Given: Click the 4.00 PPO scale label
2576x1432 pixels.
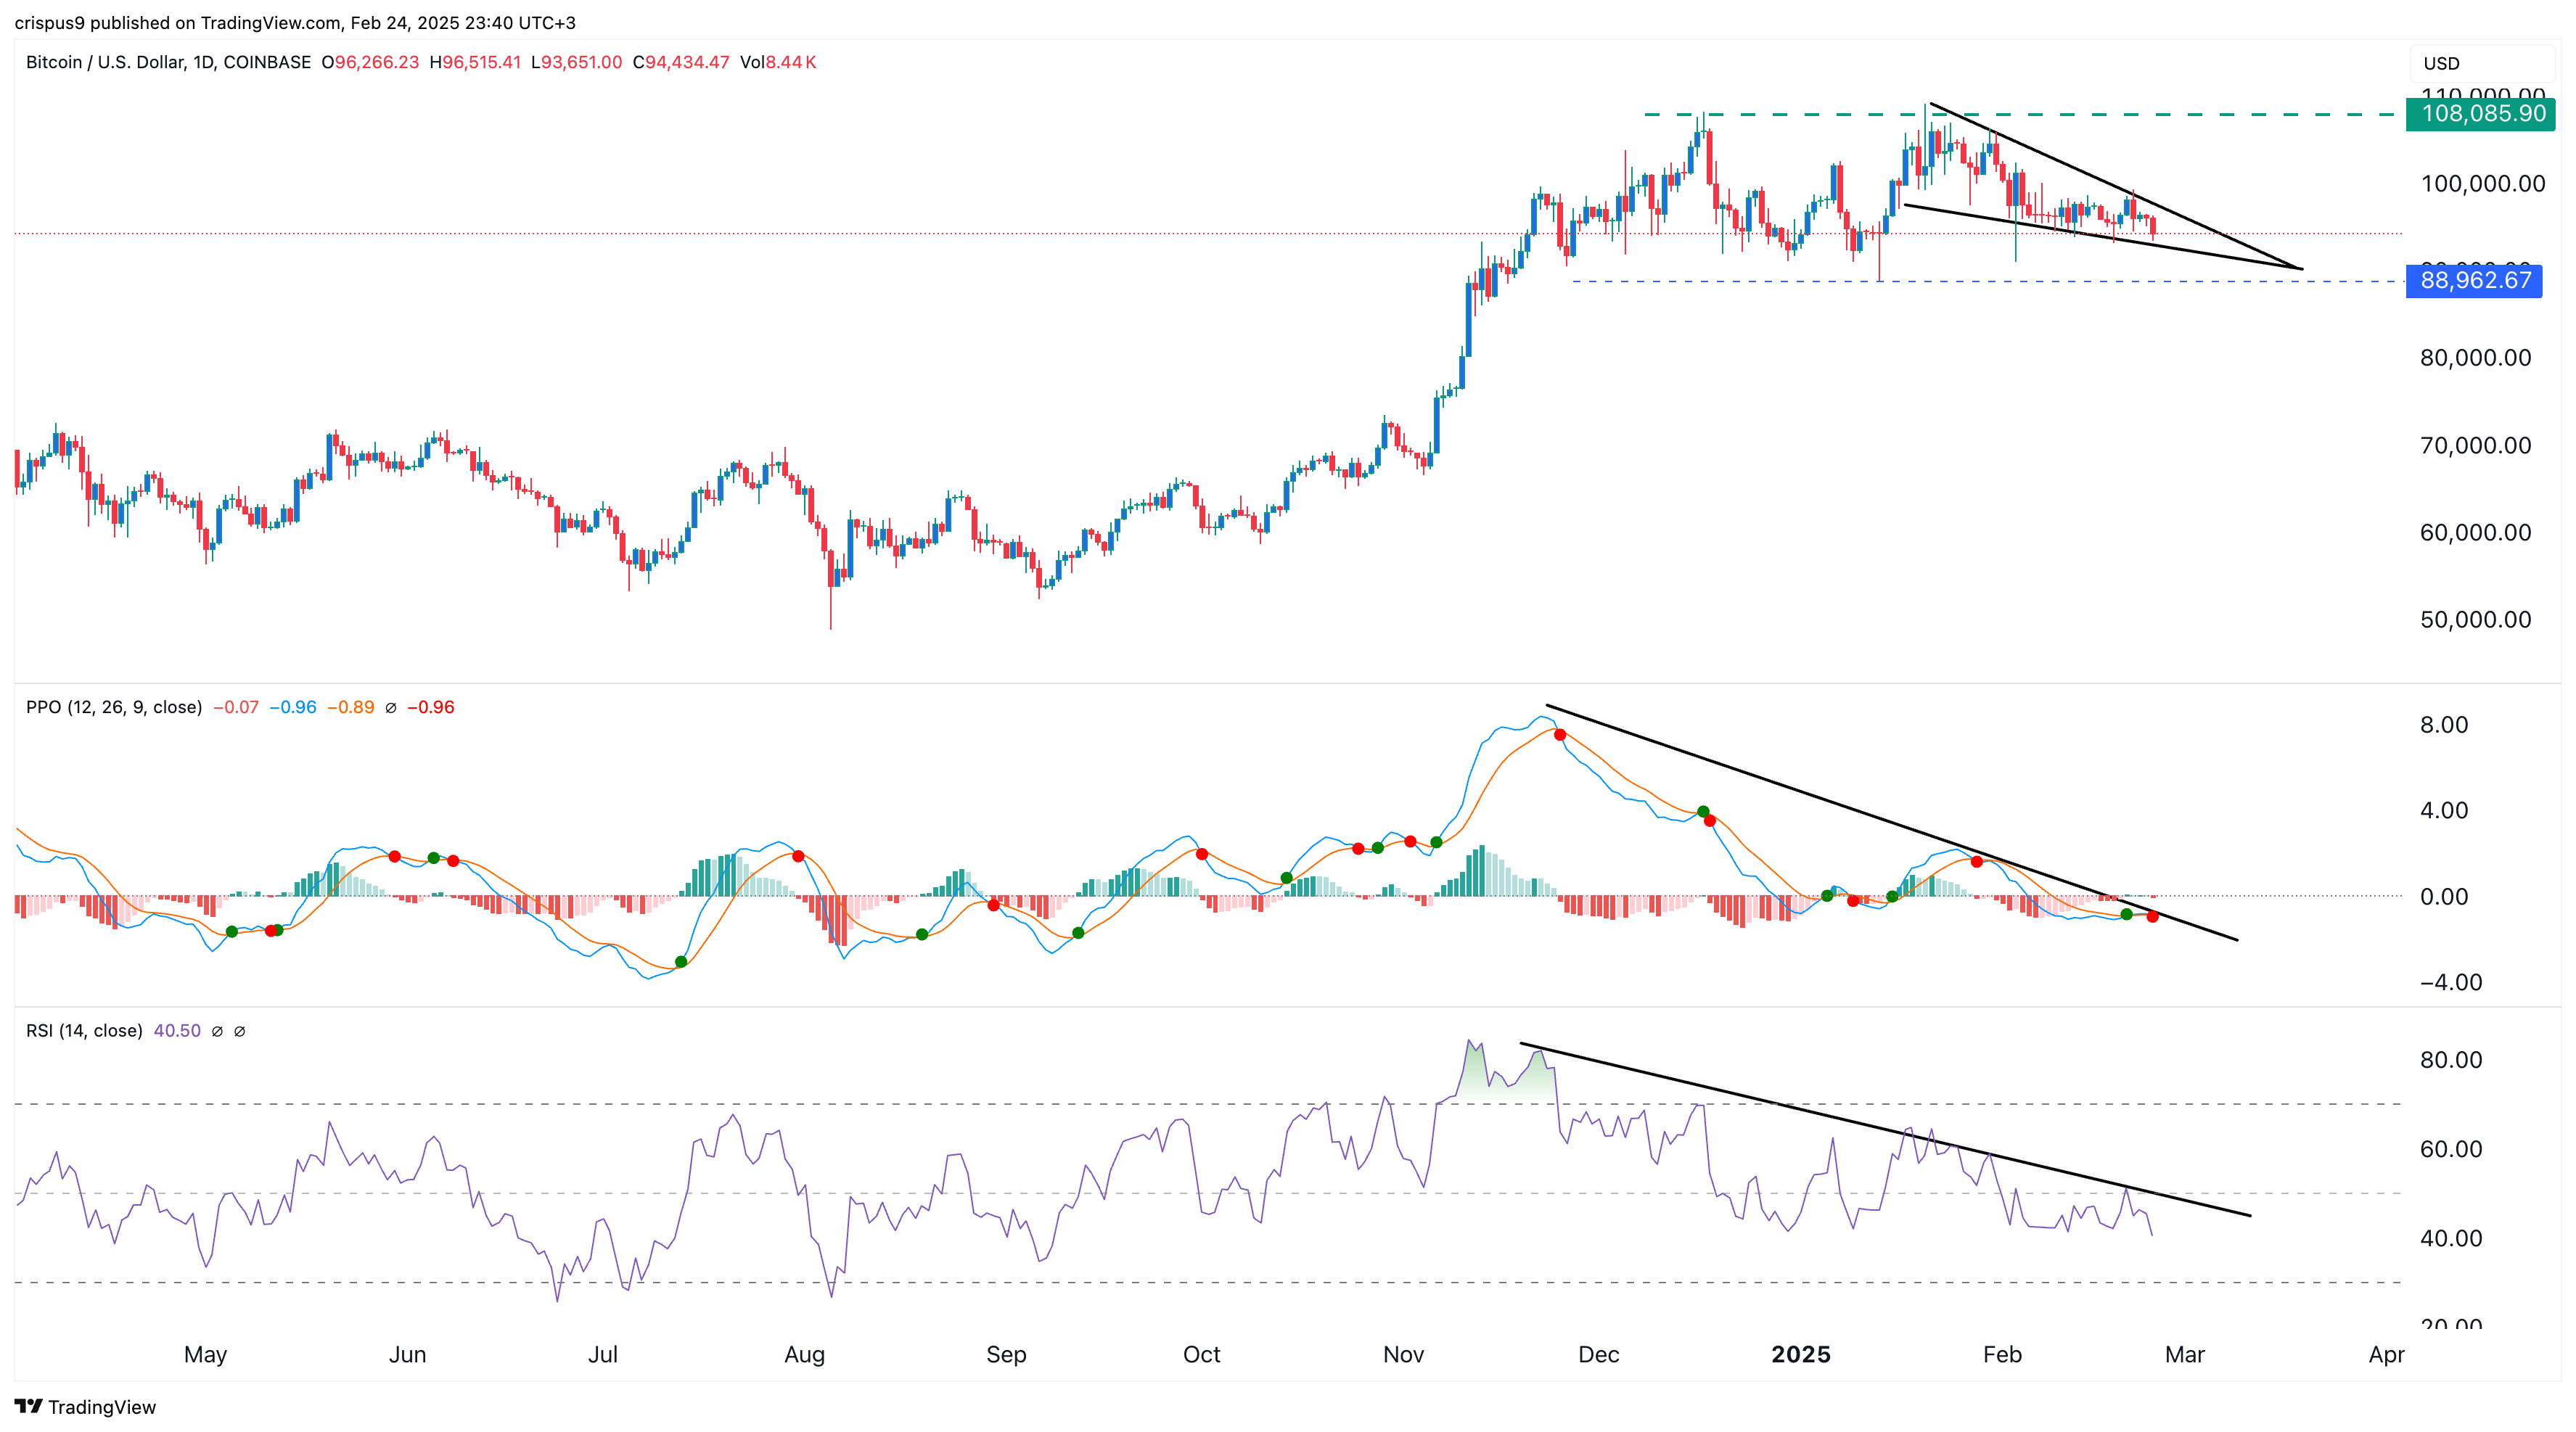Looking at the screenshot, I should [2443, 810].
